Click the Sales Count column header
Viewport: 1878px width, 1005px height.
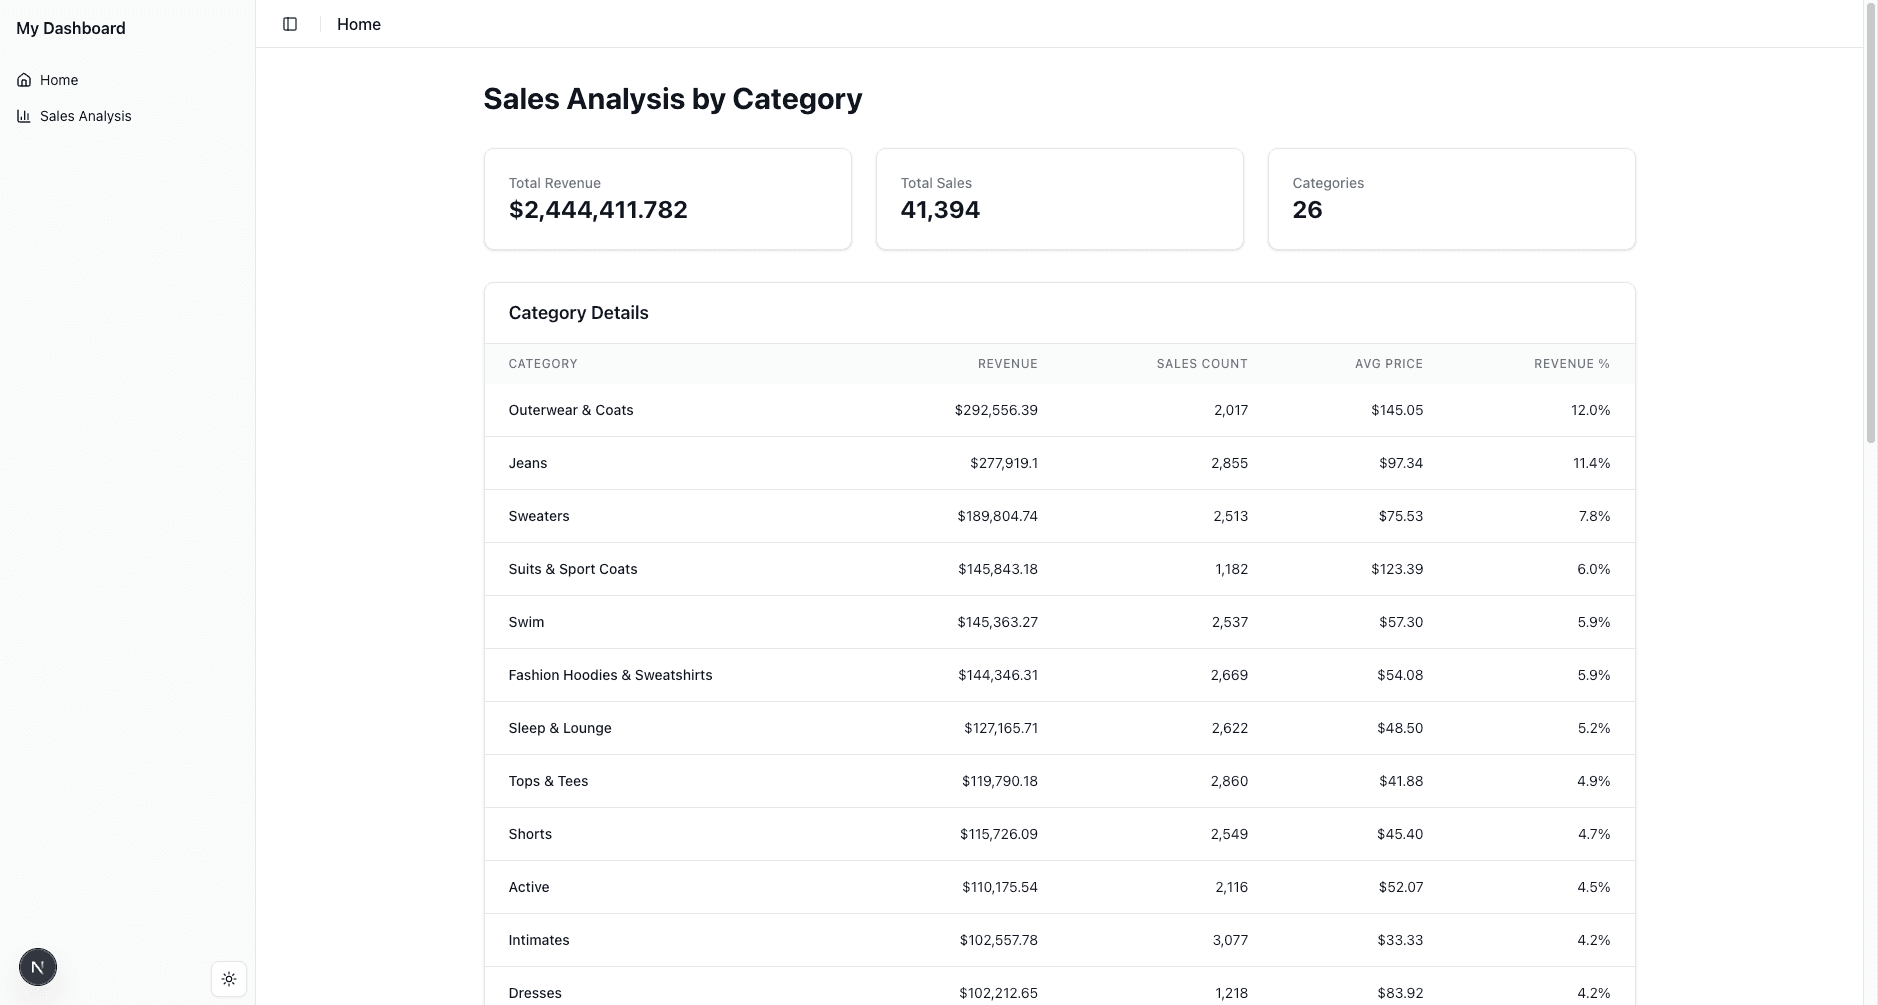click(x=1201, y=364)
